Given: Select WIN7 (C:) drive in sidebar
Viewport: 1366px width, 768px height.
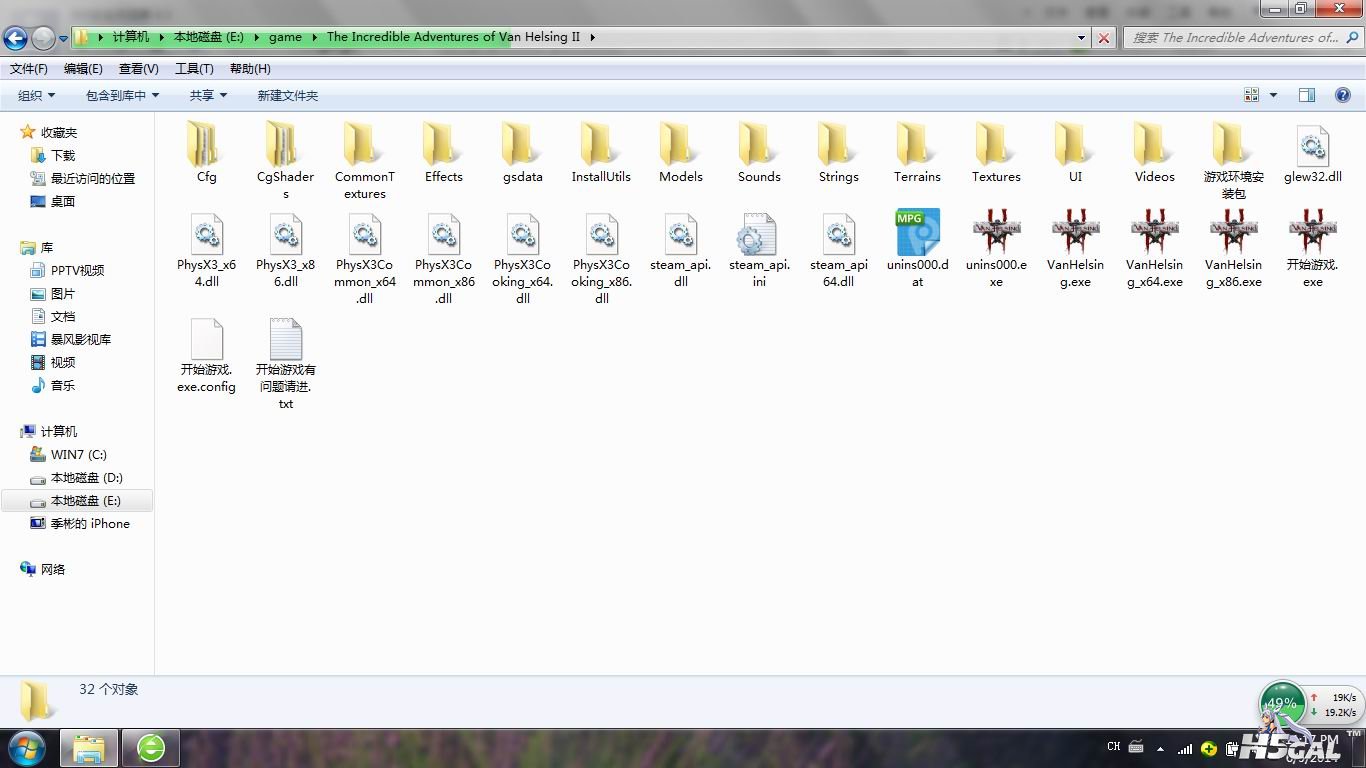Looking at the screenshot, I should [78, 455].
